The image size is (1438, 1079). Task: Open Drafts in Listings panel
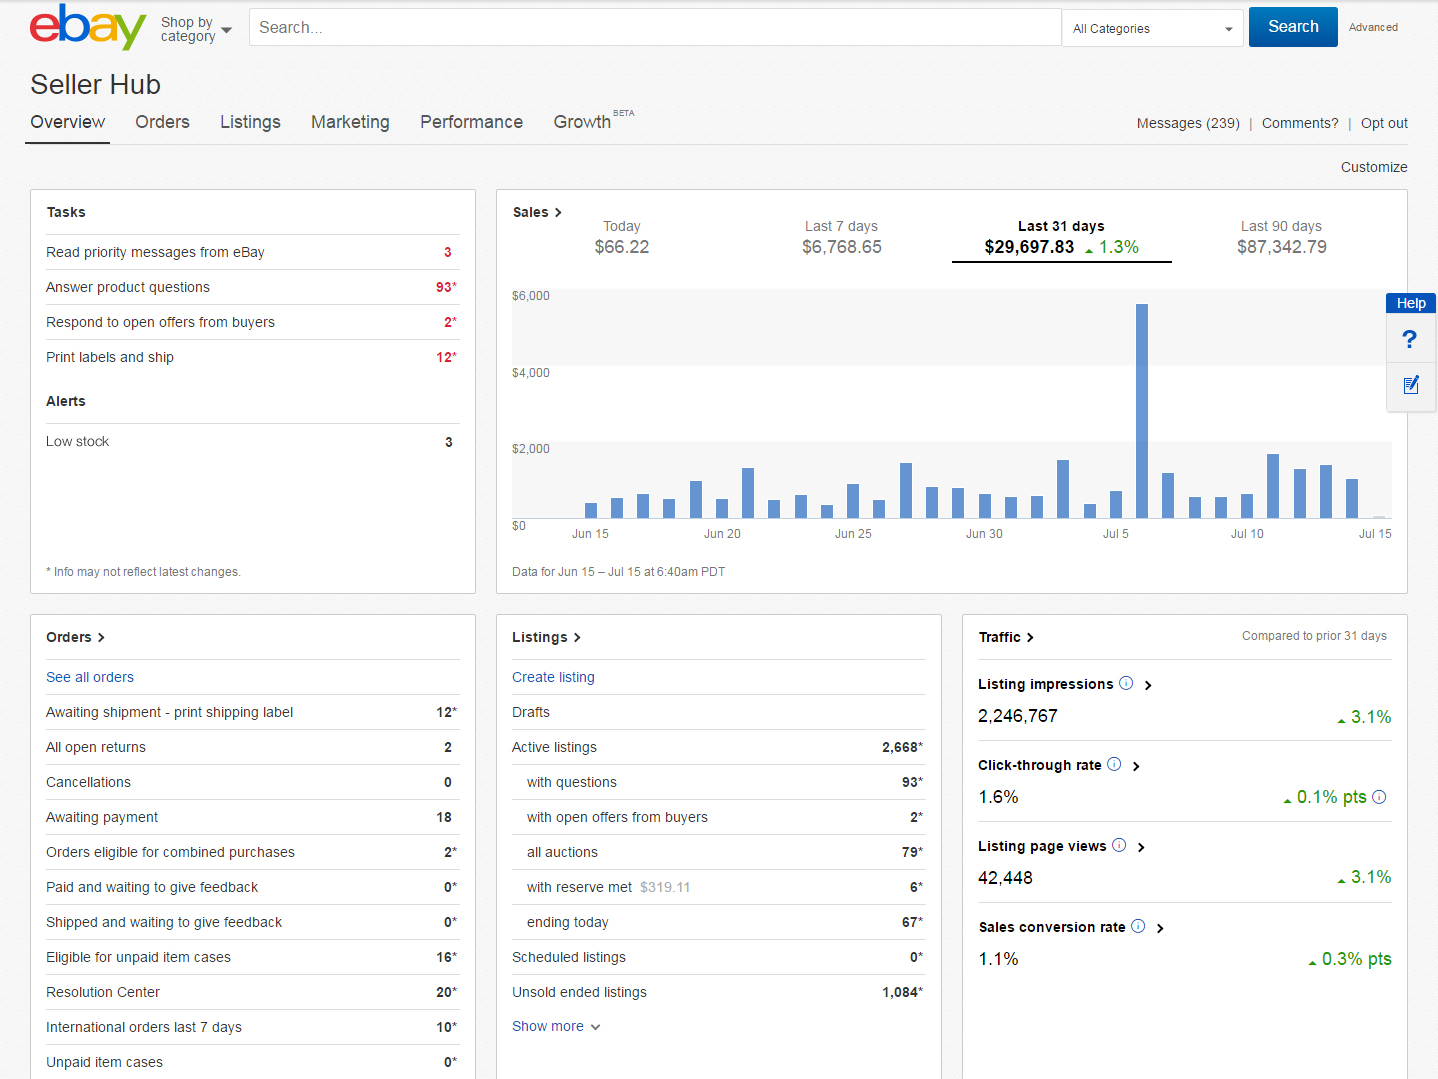coord(719,712)
